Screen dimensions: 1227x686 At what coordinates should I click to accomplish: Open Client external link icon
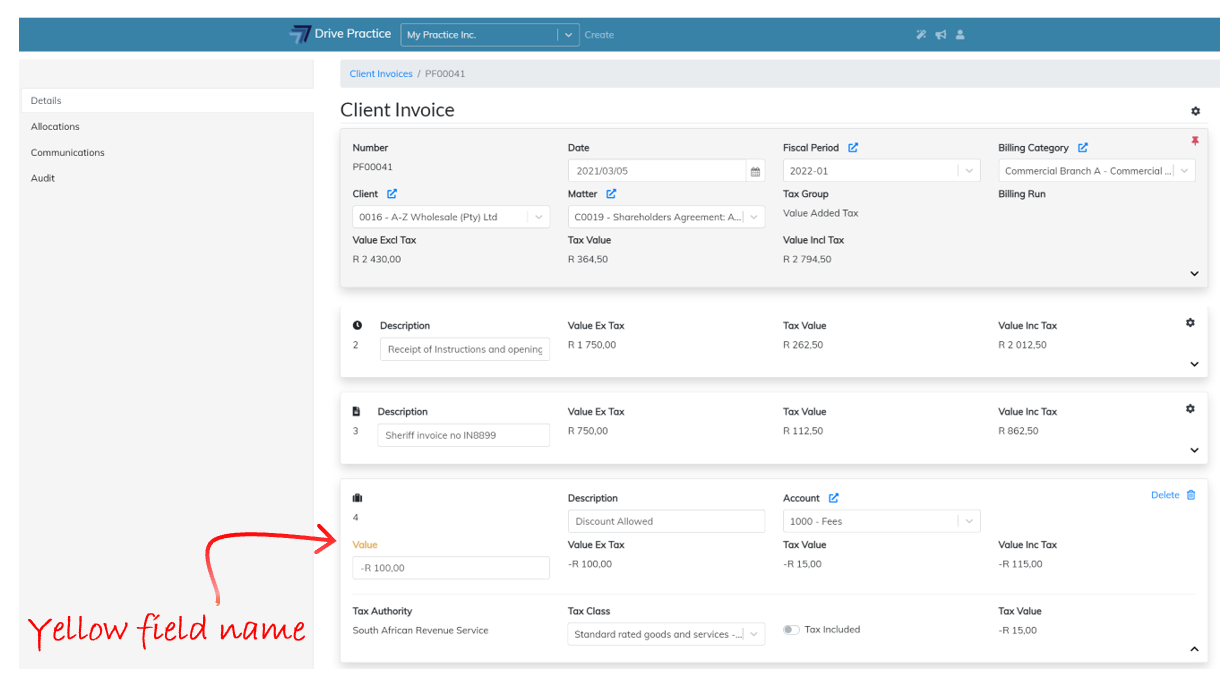[392, 194]
